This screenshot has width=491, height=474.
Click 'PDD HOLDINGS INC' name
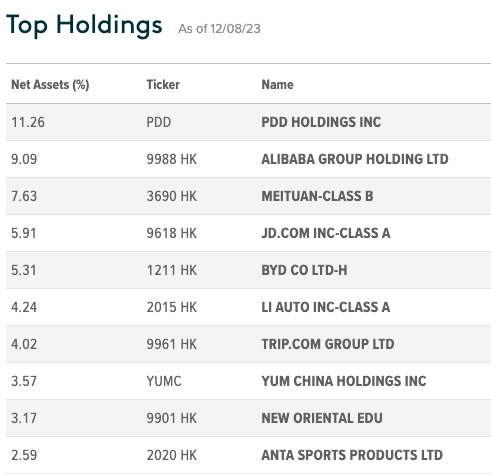321,122
